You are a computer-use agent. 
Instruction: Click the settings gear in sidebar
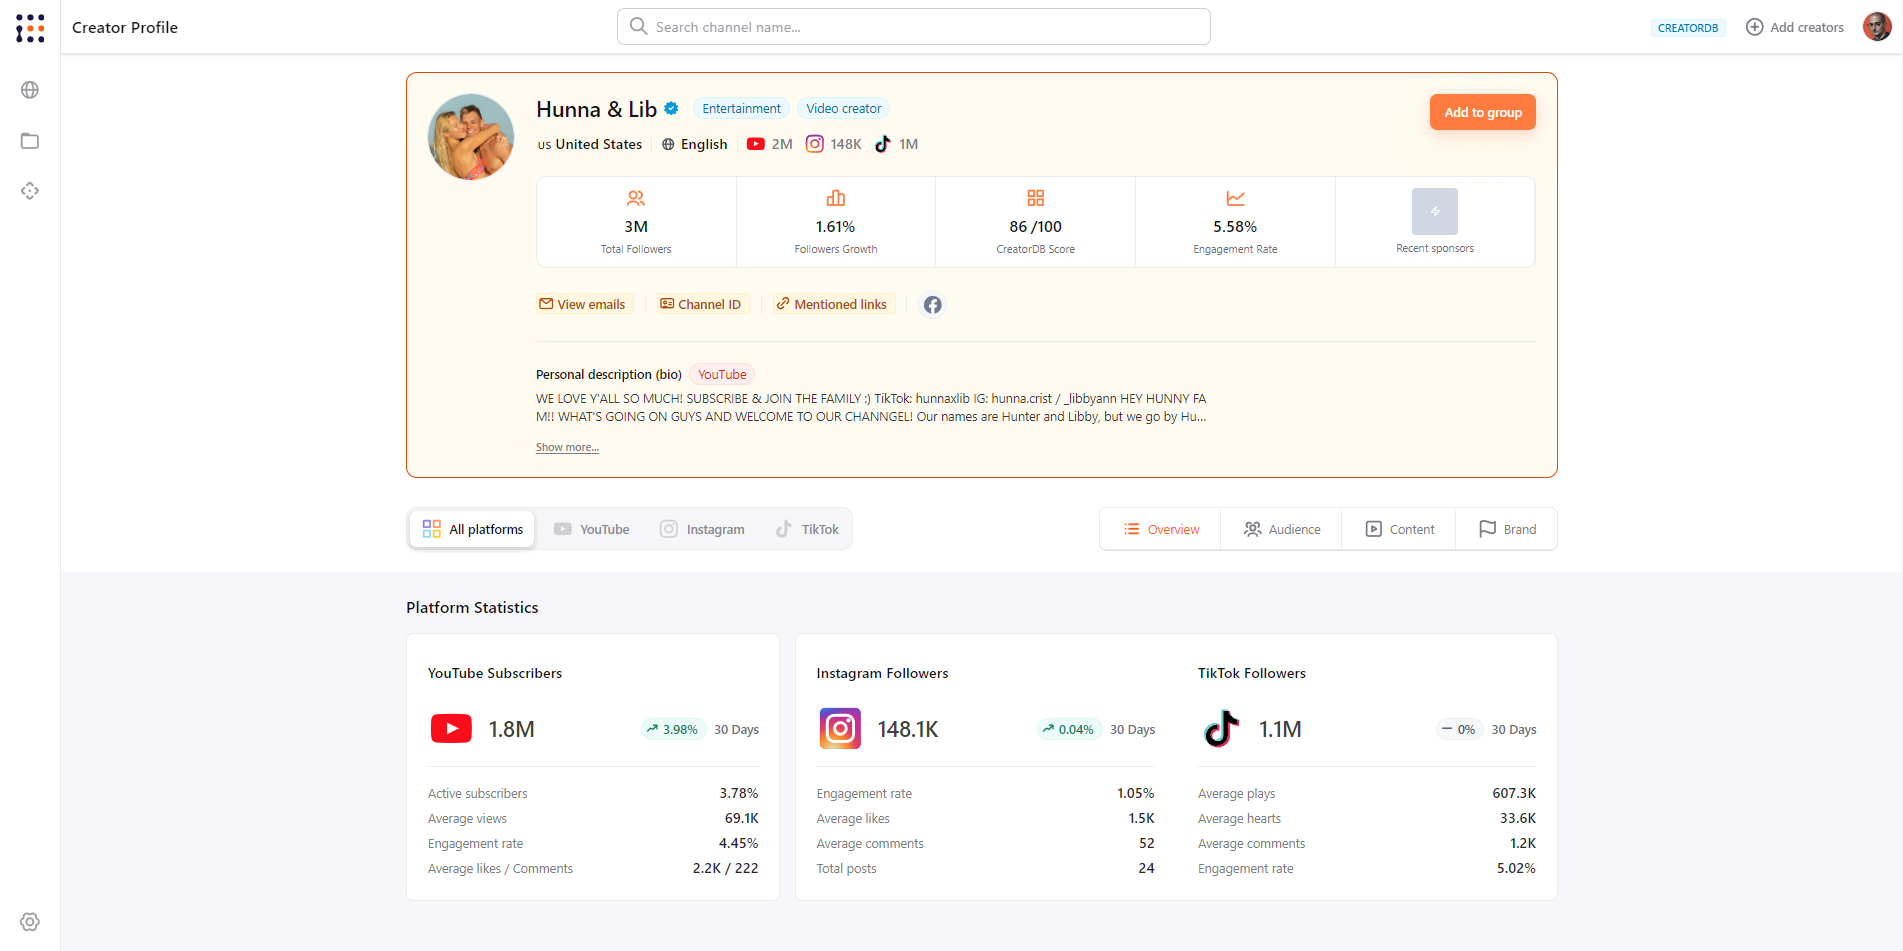(x=30, y=922)
